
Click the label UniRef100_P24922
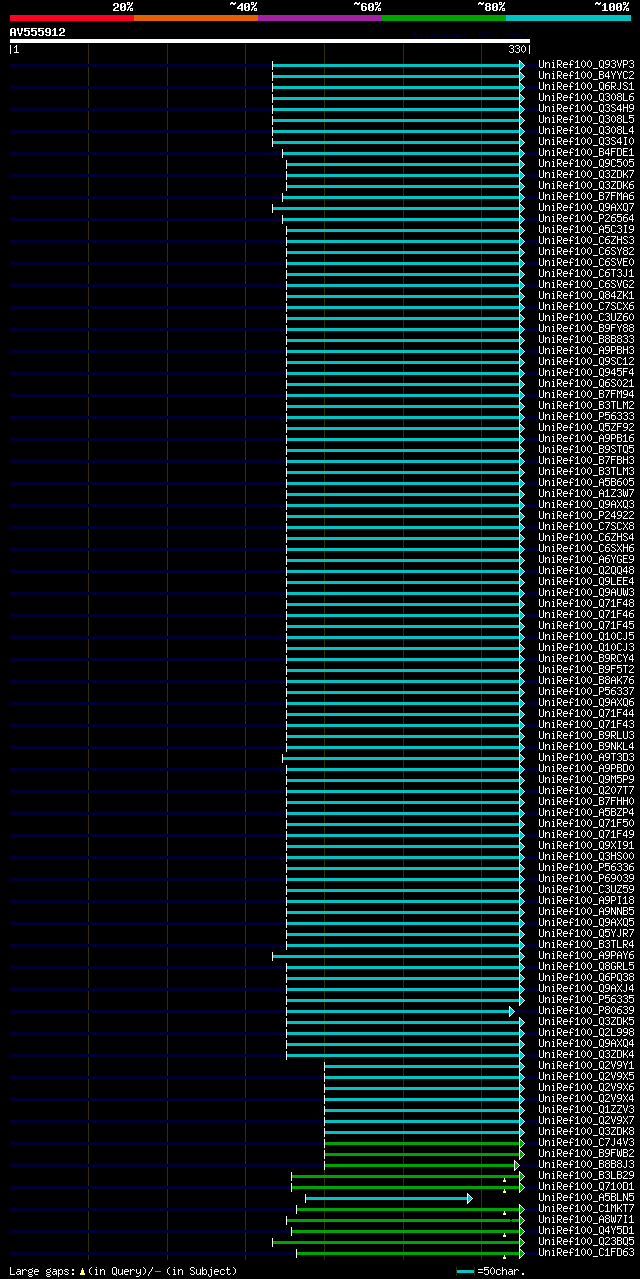[x=586, y=515]
